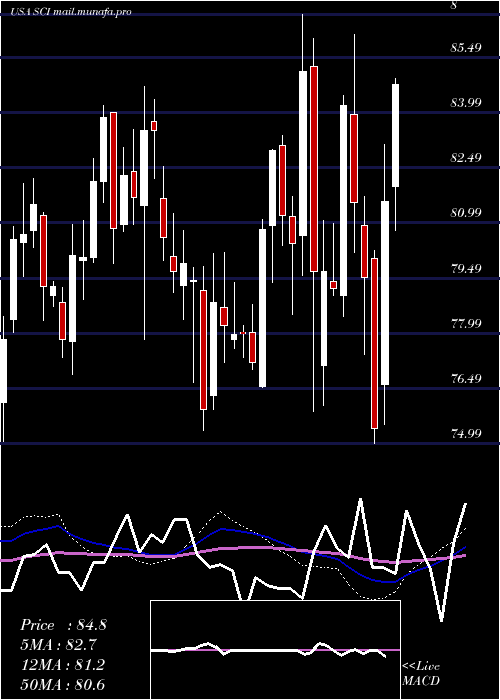
Task: Click the 74.99 price axis label
Action: (x=467, y=433)
